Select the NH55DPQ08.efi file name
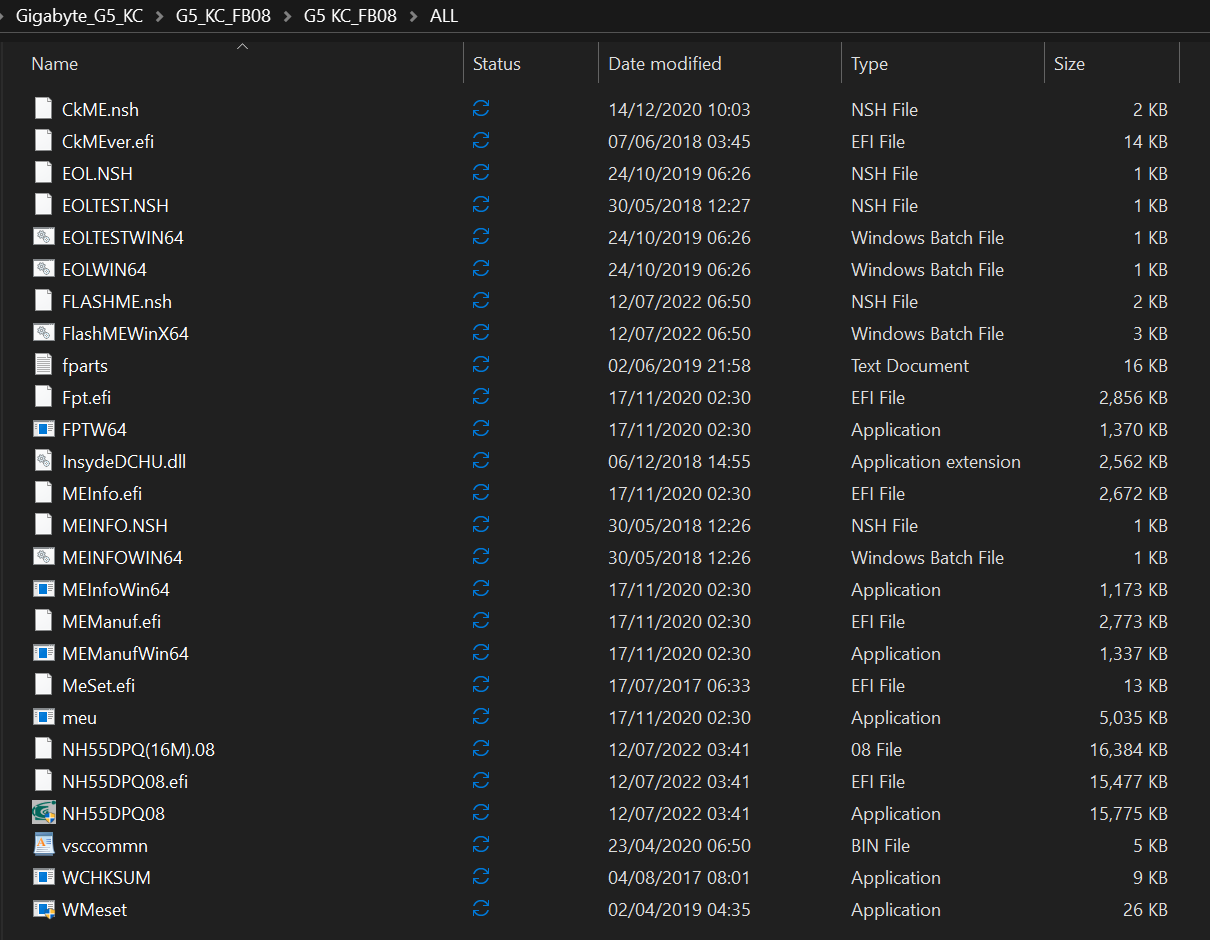The image size is (1210, 940). tap(125, 781)
